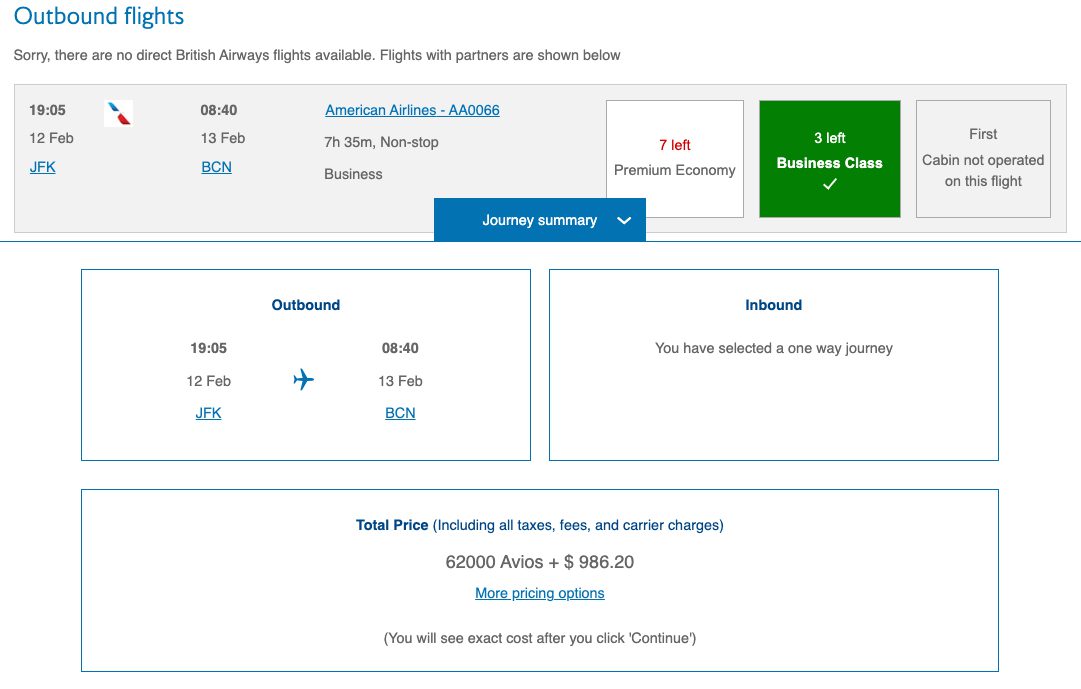Click the 7 left availability indicator
Viewport: 1081px width, 689px height.
point(674,145)
